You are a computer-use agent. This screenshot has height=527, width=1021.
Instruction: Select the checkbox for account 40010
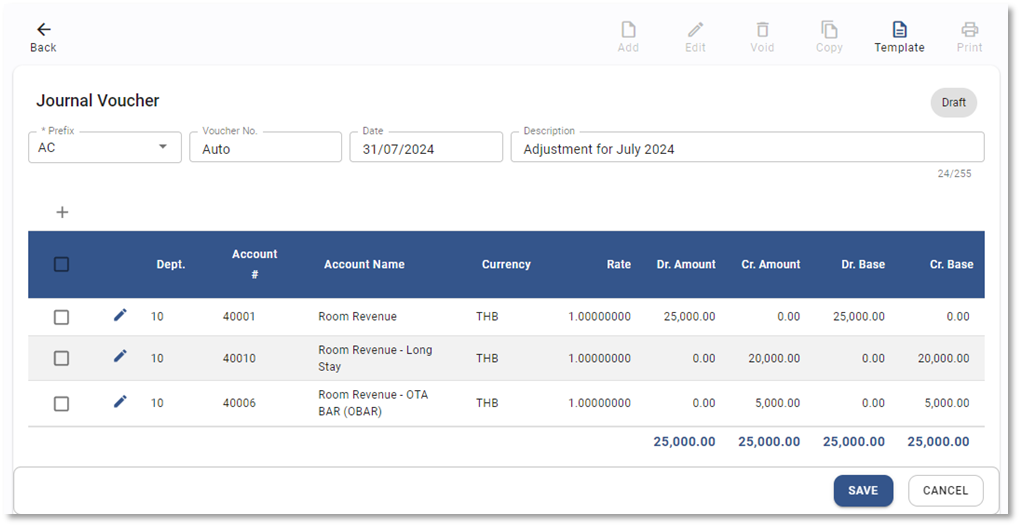[x=61, y=358]
